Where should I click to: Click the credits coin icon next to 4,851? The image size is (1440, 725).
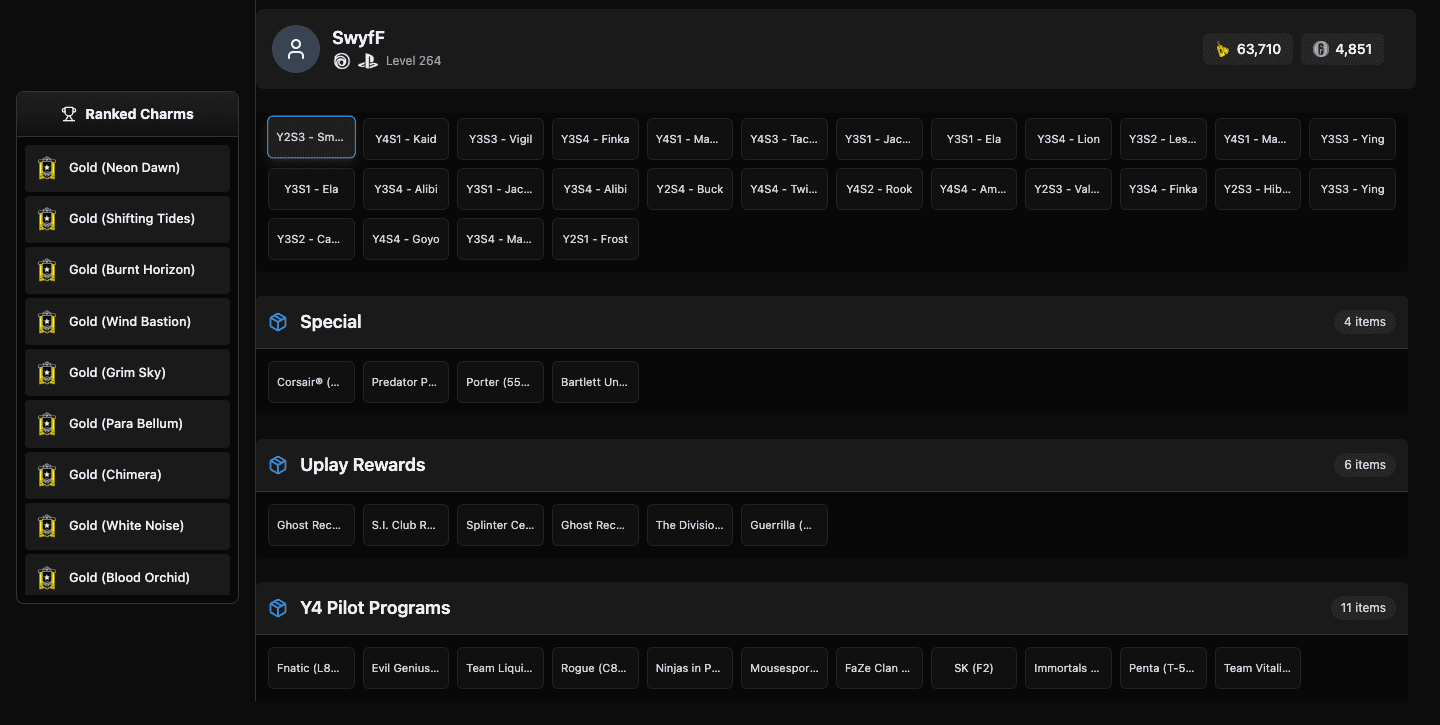click(1320, 49)
